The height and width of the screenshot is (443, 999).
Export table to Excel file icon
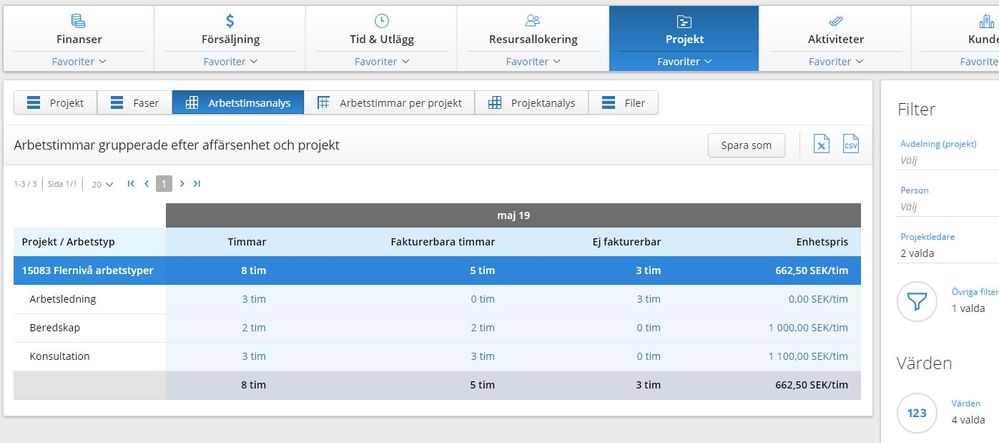click(821, 145)
